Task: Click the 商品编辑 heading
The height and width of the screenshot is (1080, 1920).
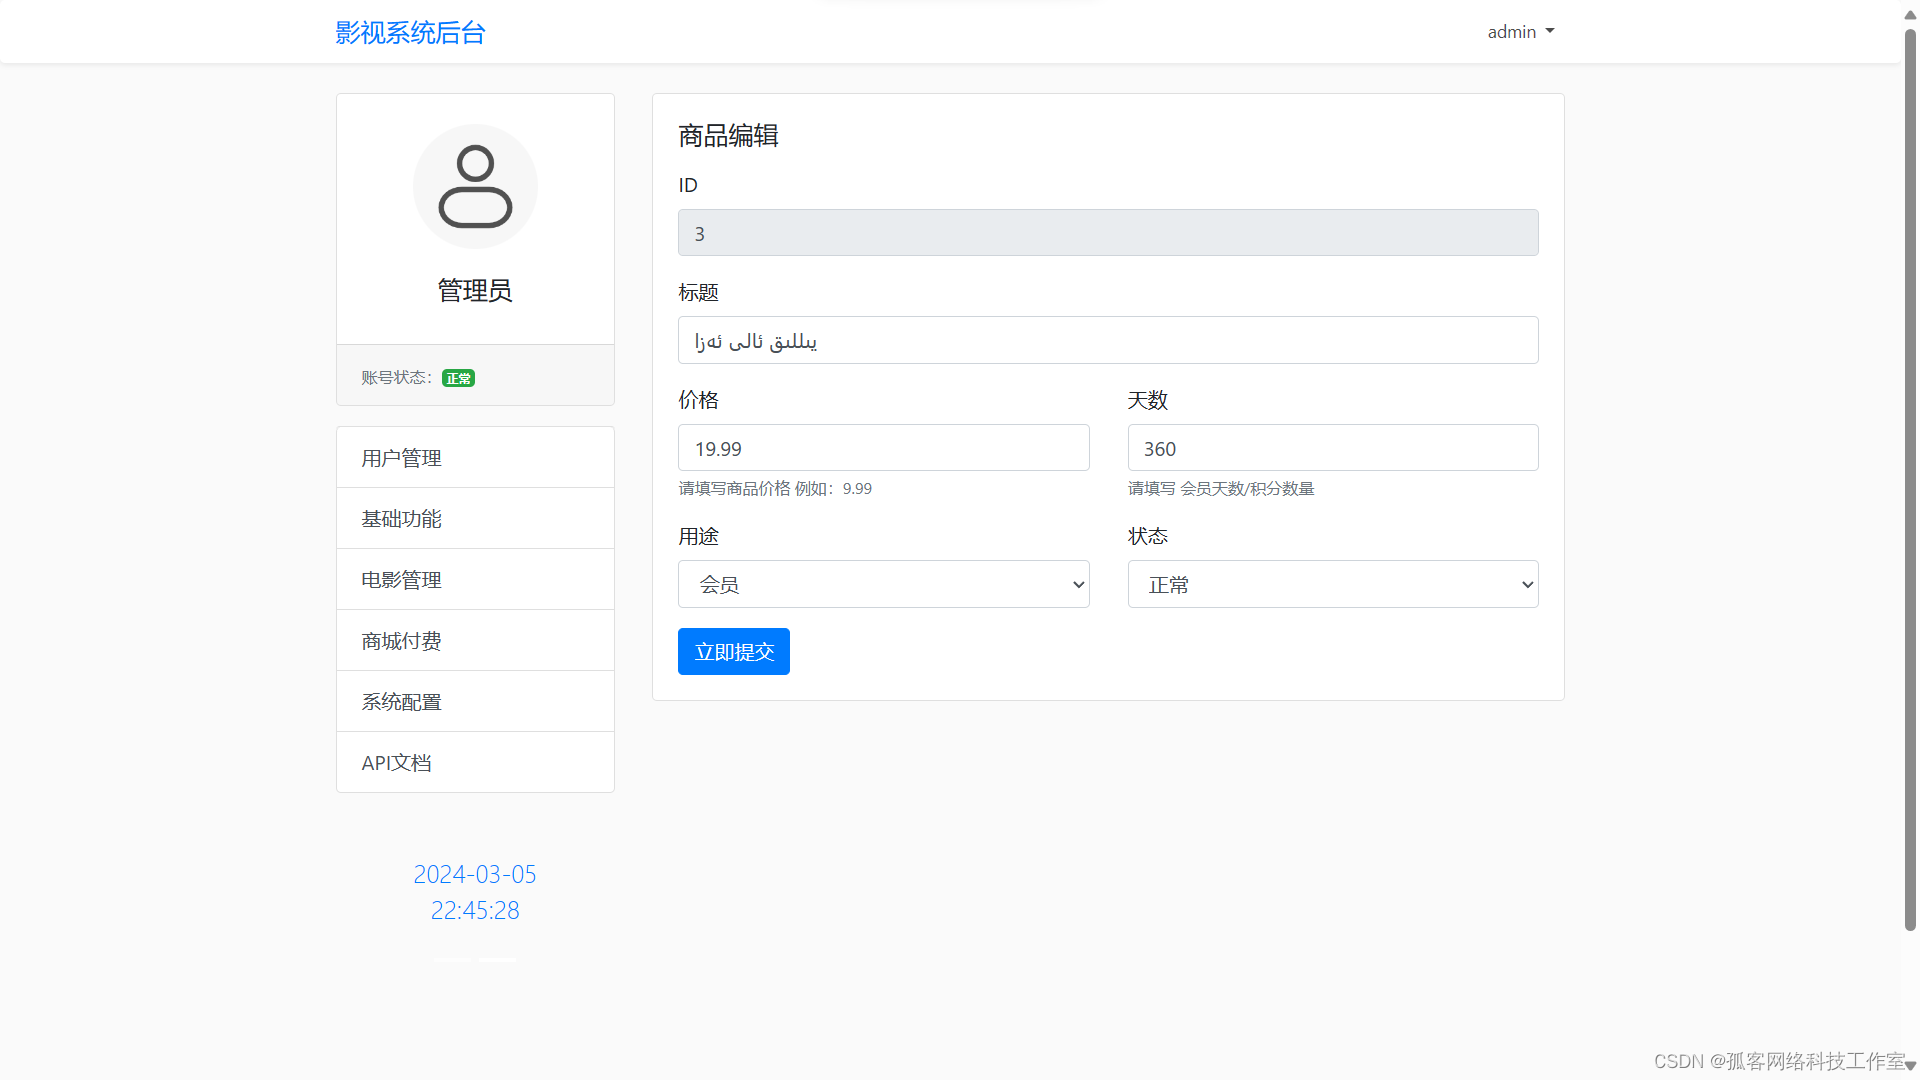Action: point(728,136)
